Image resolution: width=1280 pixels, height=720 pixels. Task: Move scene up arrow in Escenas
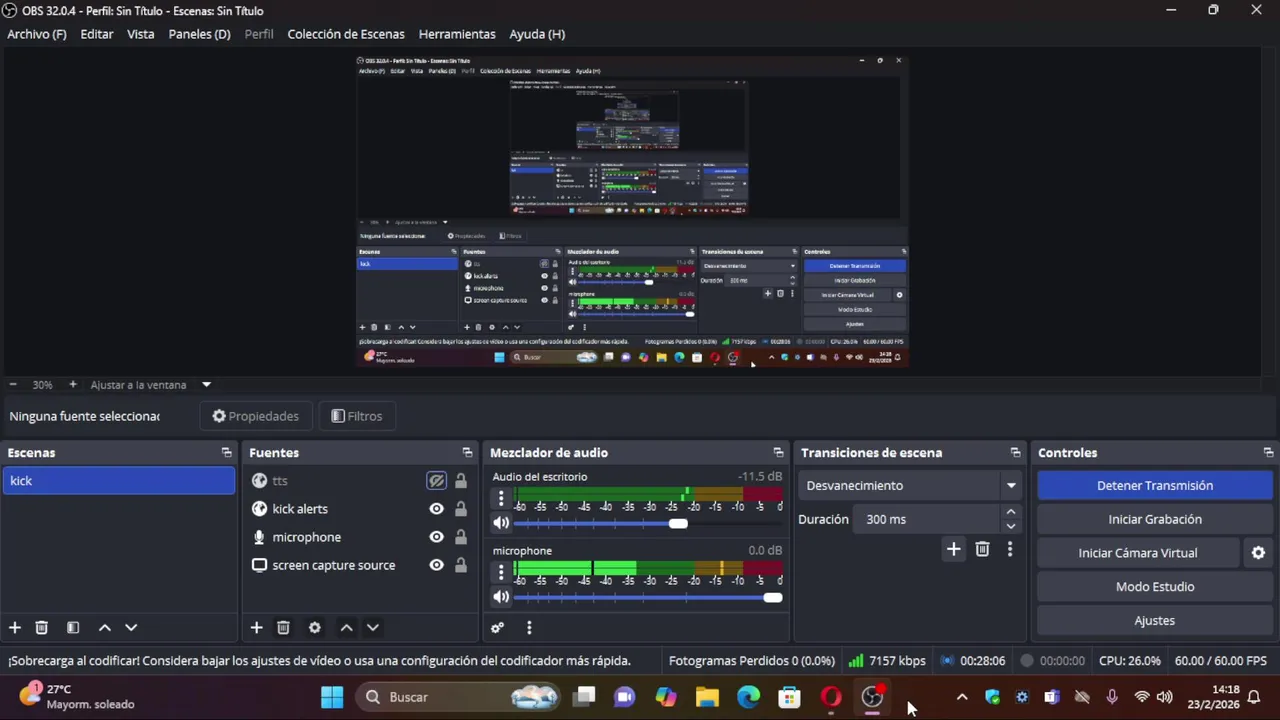coord(104,627)
